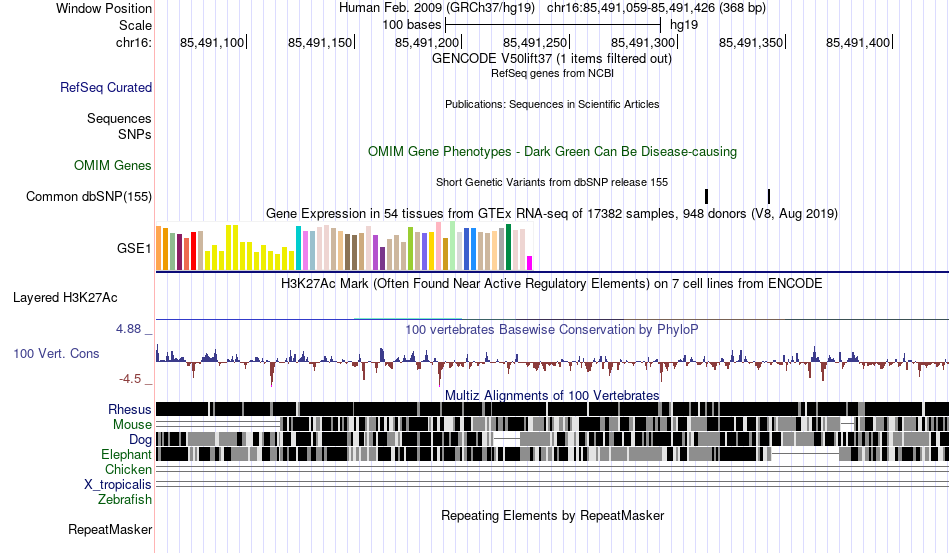Open the OMIM Gene Phenotypes track title
Viewport: 950px width, 553px height.
click(553, 151)
